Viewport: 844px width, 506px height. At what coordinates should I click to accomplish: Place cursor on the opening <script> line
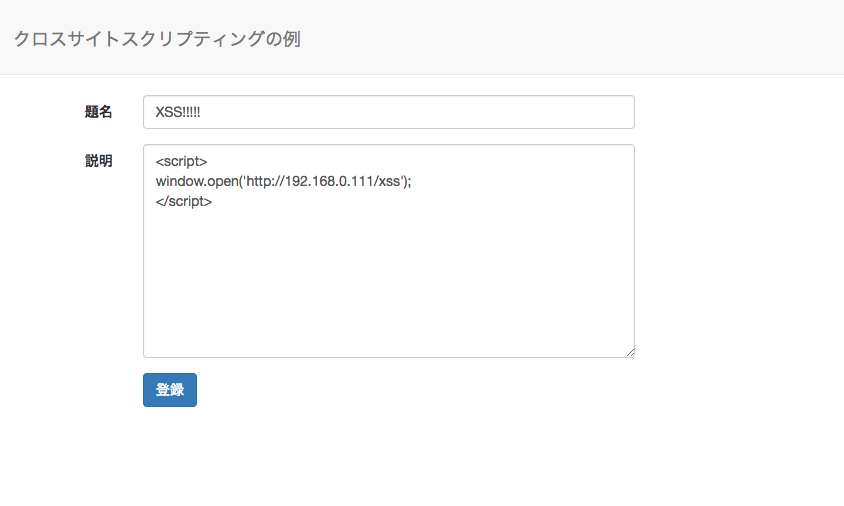point(181,161)
